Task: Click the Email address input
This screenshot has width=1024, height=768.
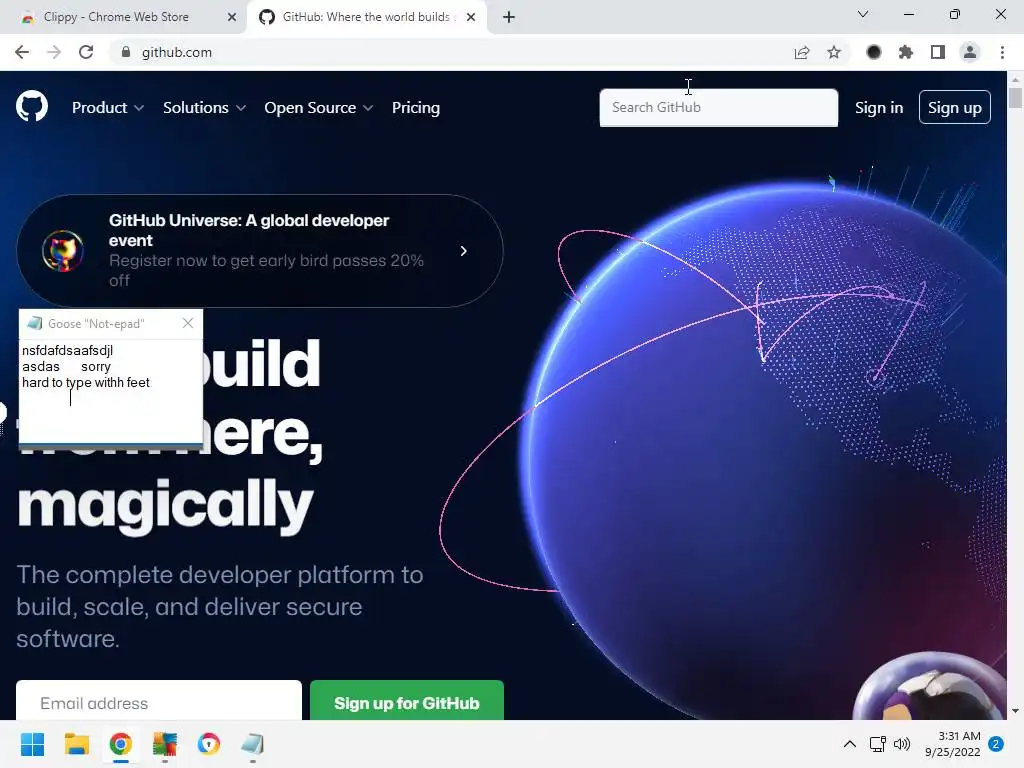Action: 159,703
